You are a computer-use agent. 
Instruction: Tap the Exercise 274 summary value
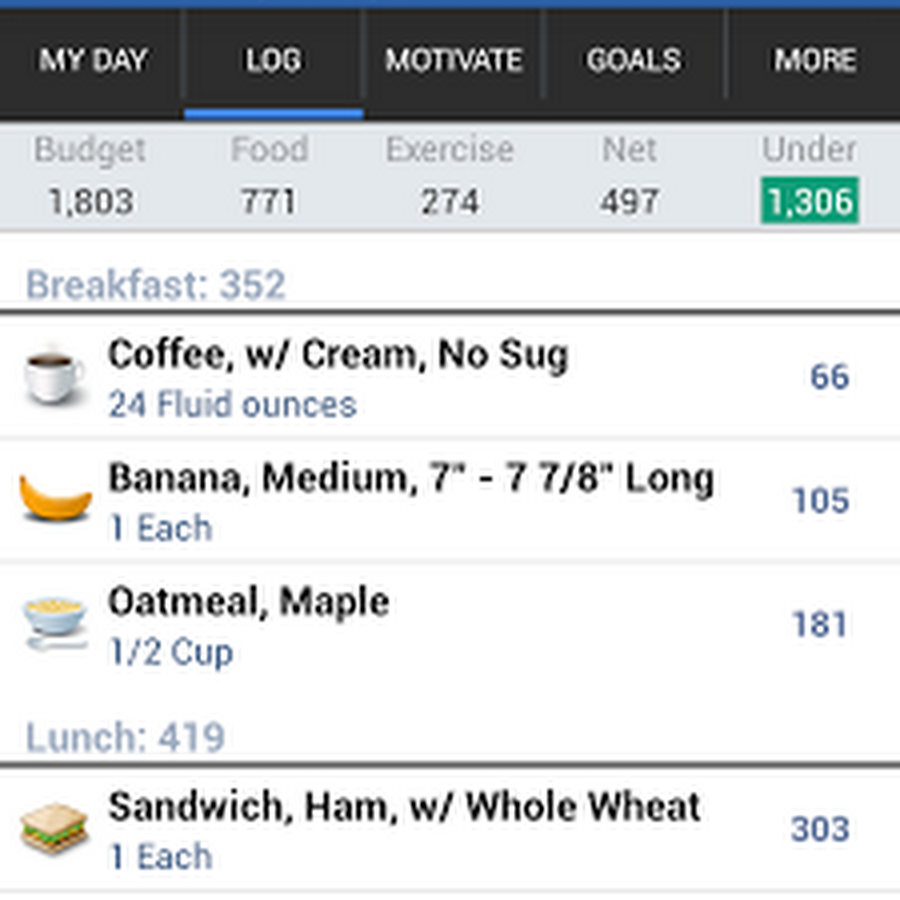pos(449,202)
